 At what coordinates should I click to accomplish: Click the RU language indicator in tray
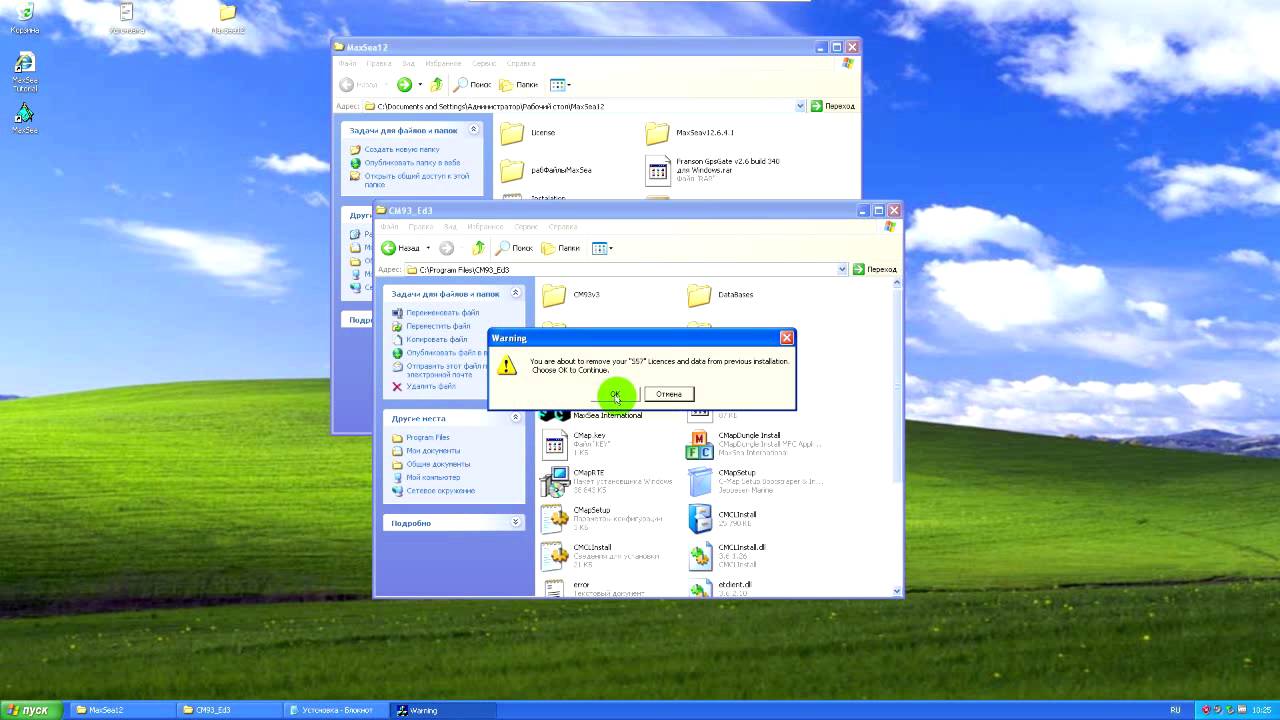point(1175,710)
